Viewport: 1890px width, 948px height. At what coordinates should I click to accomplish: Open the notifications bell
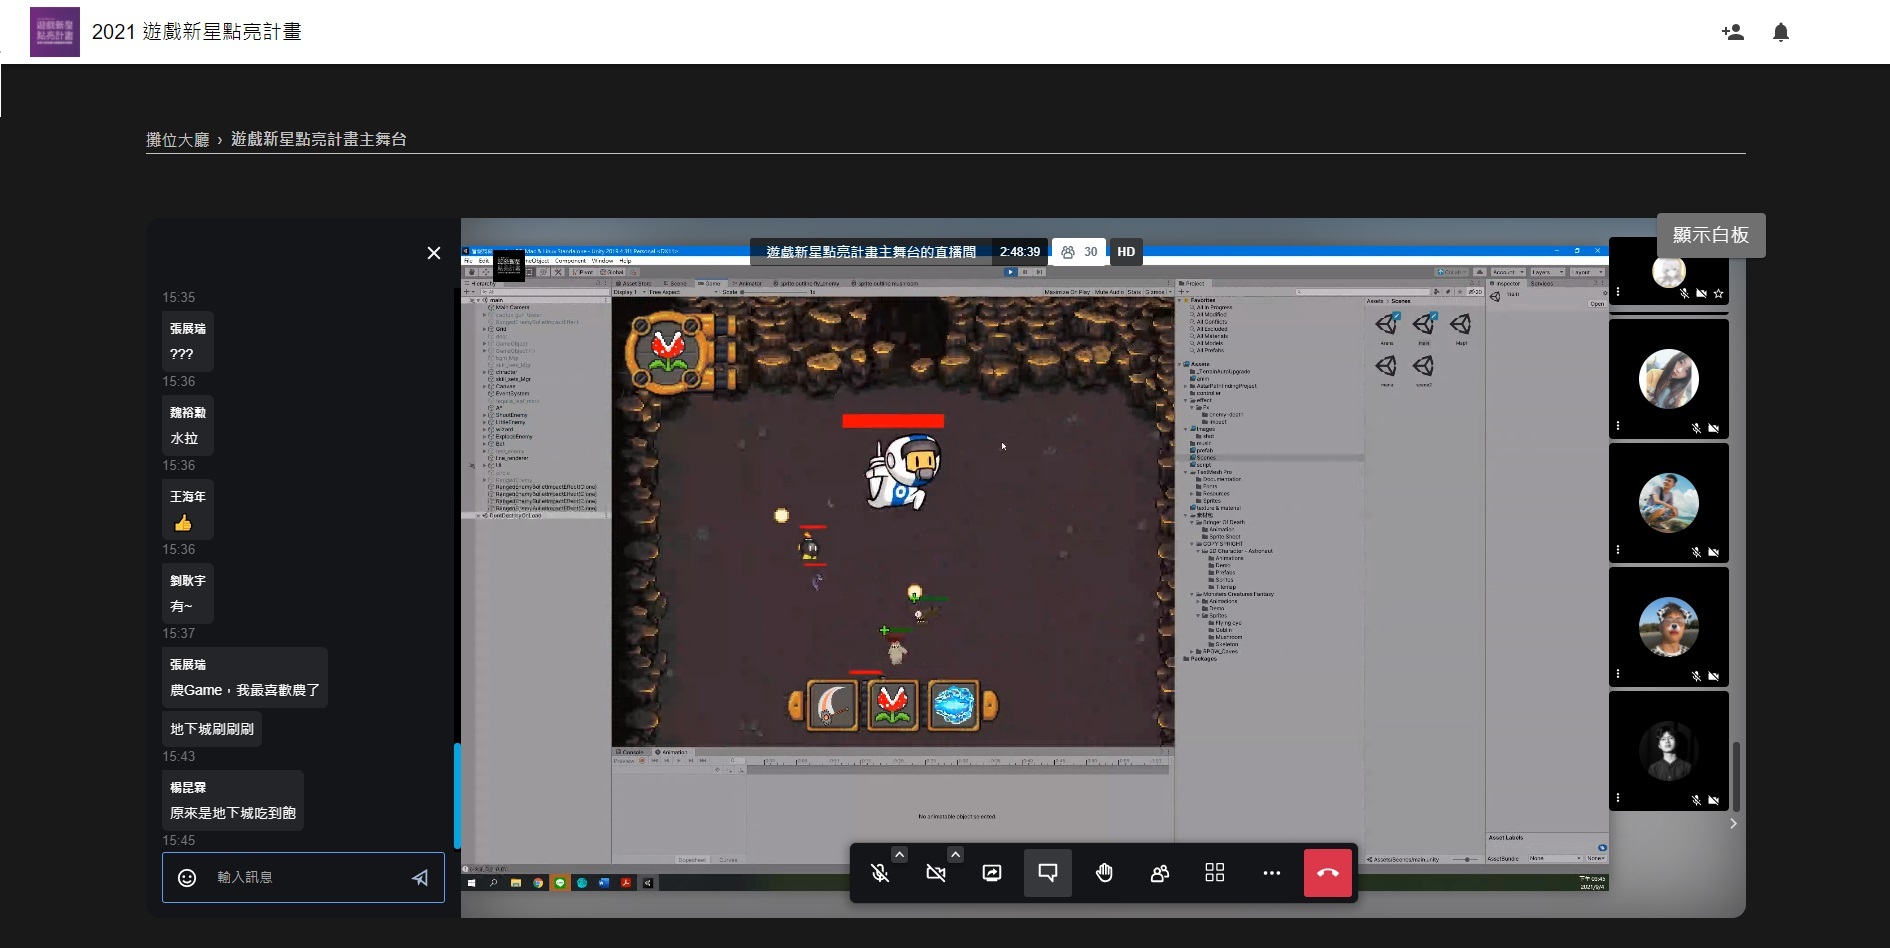1781,32
